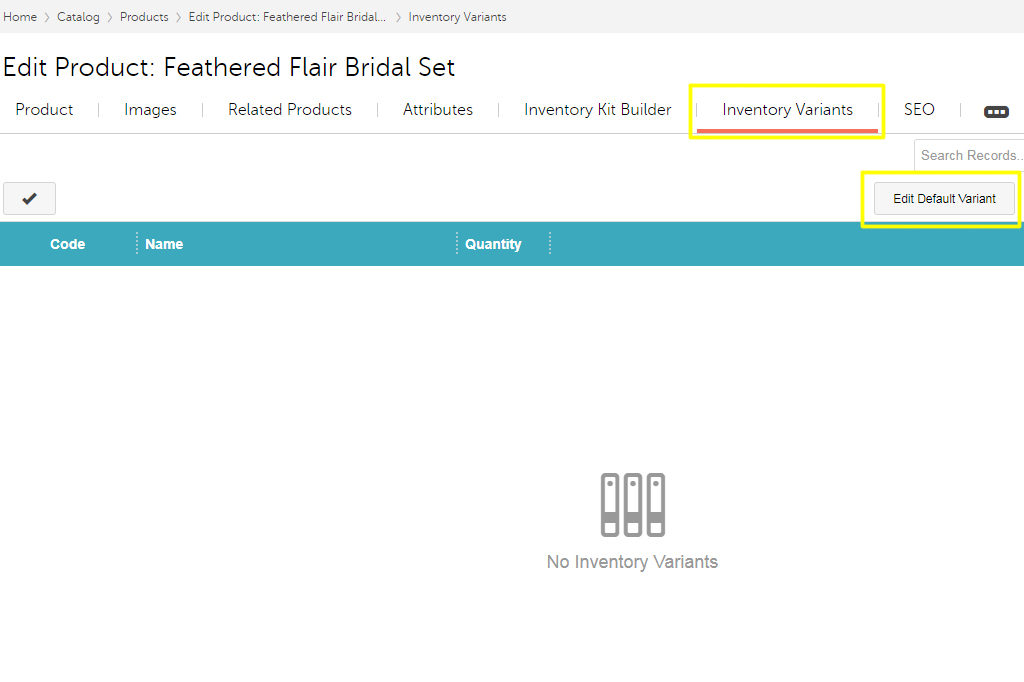The height and width of the screenshot is (682, 1024).
Task: Select the Inventory Variants tab
Action: tap(787, 110)
